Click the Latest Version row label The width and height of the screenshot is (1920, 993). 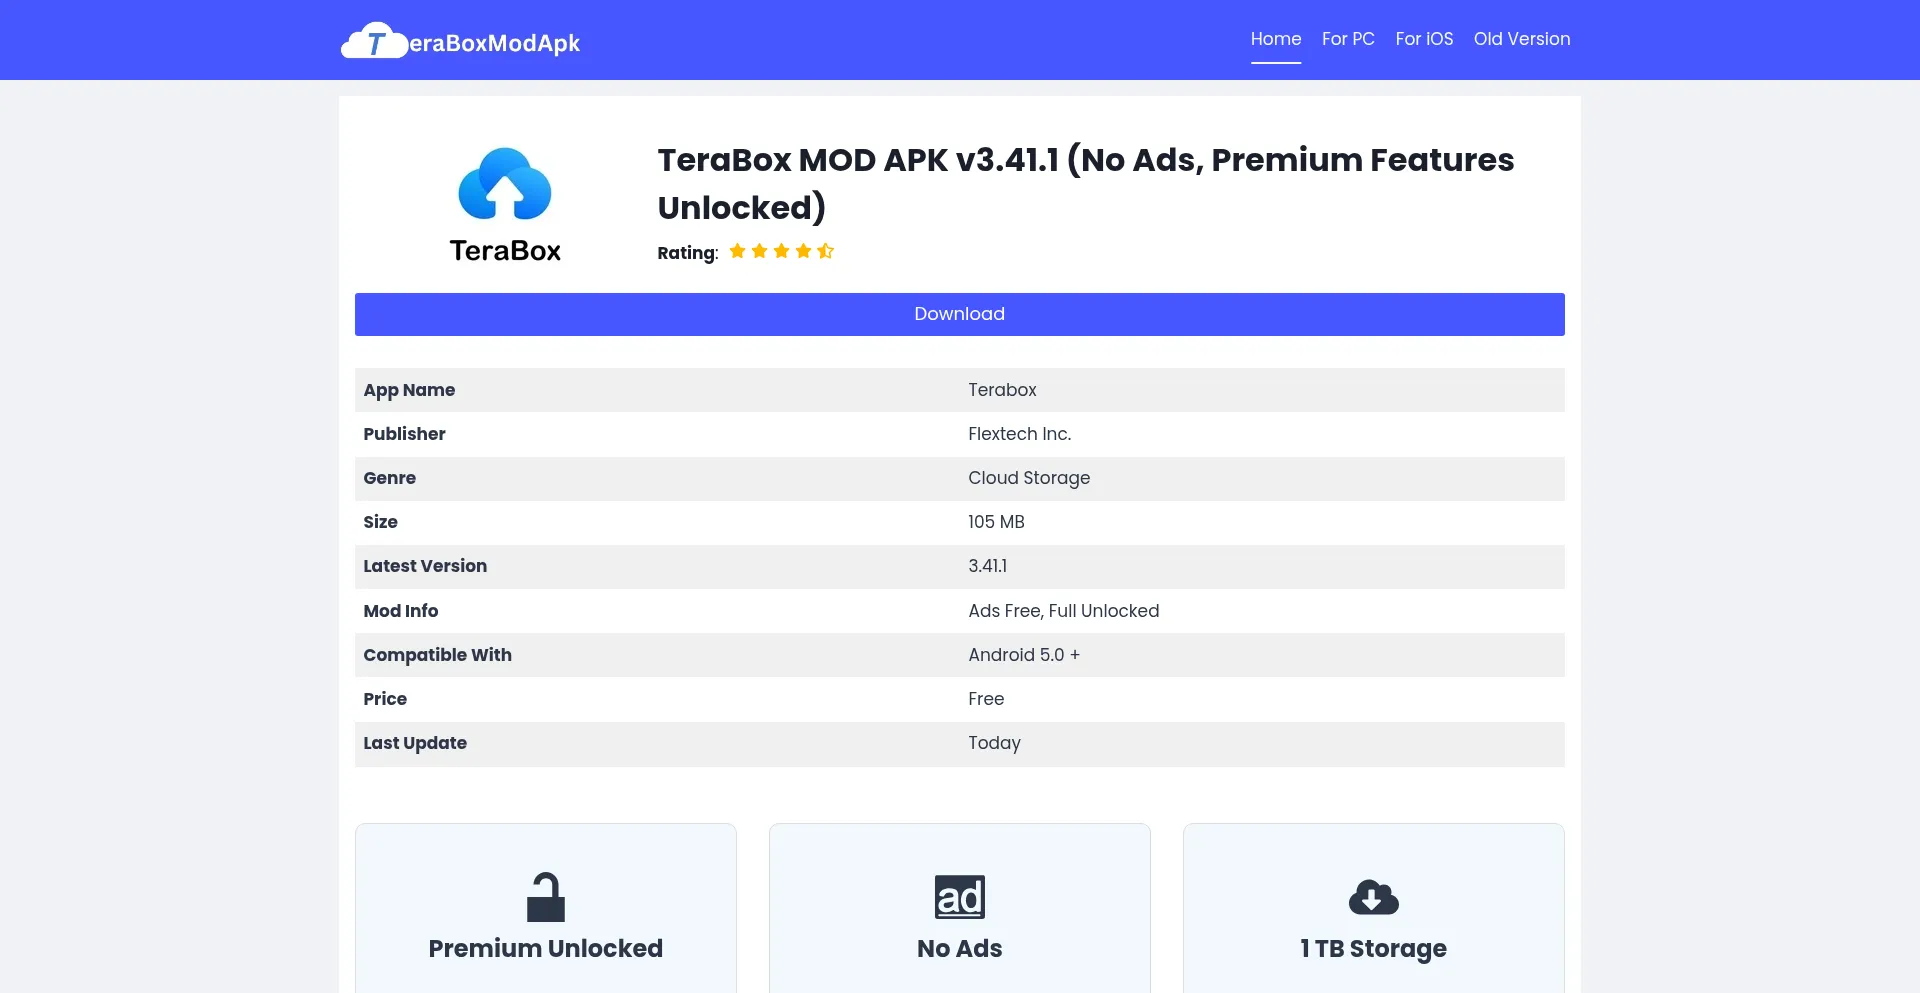click(425, 566)
